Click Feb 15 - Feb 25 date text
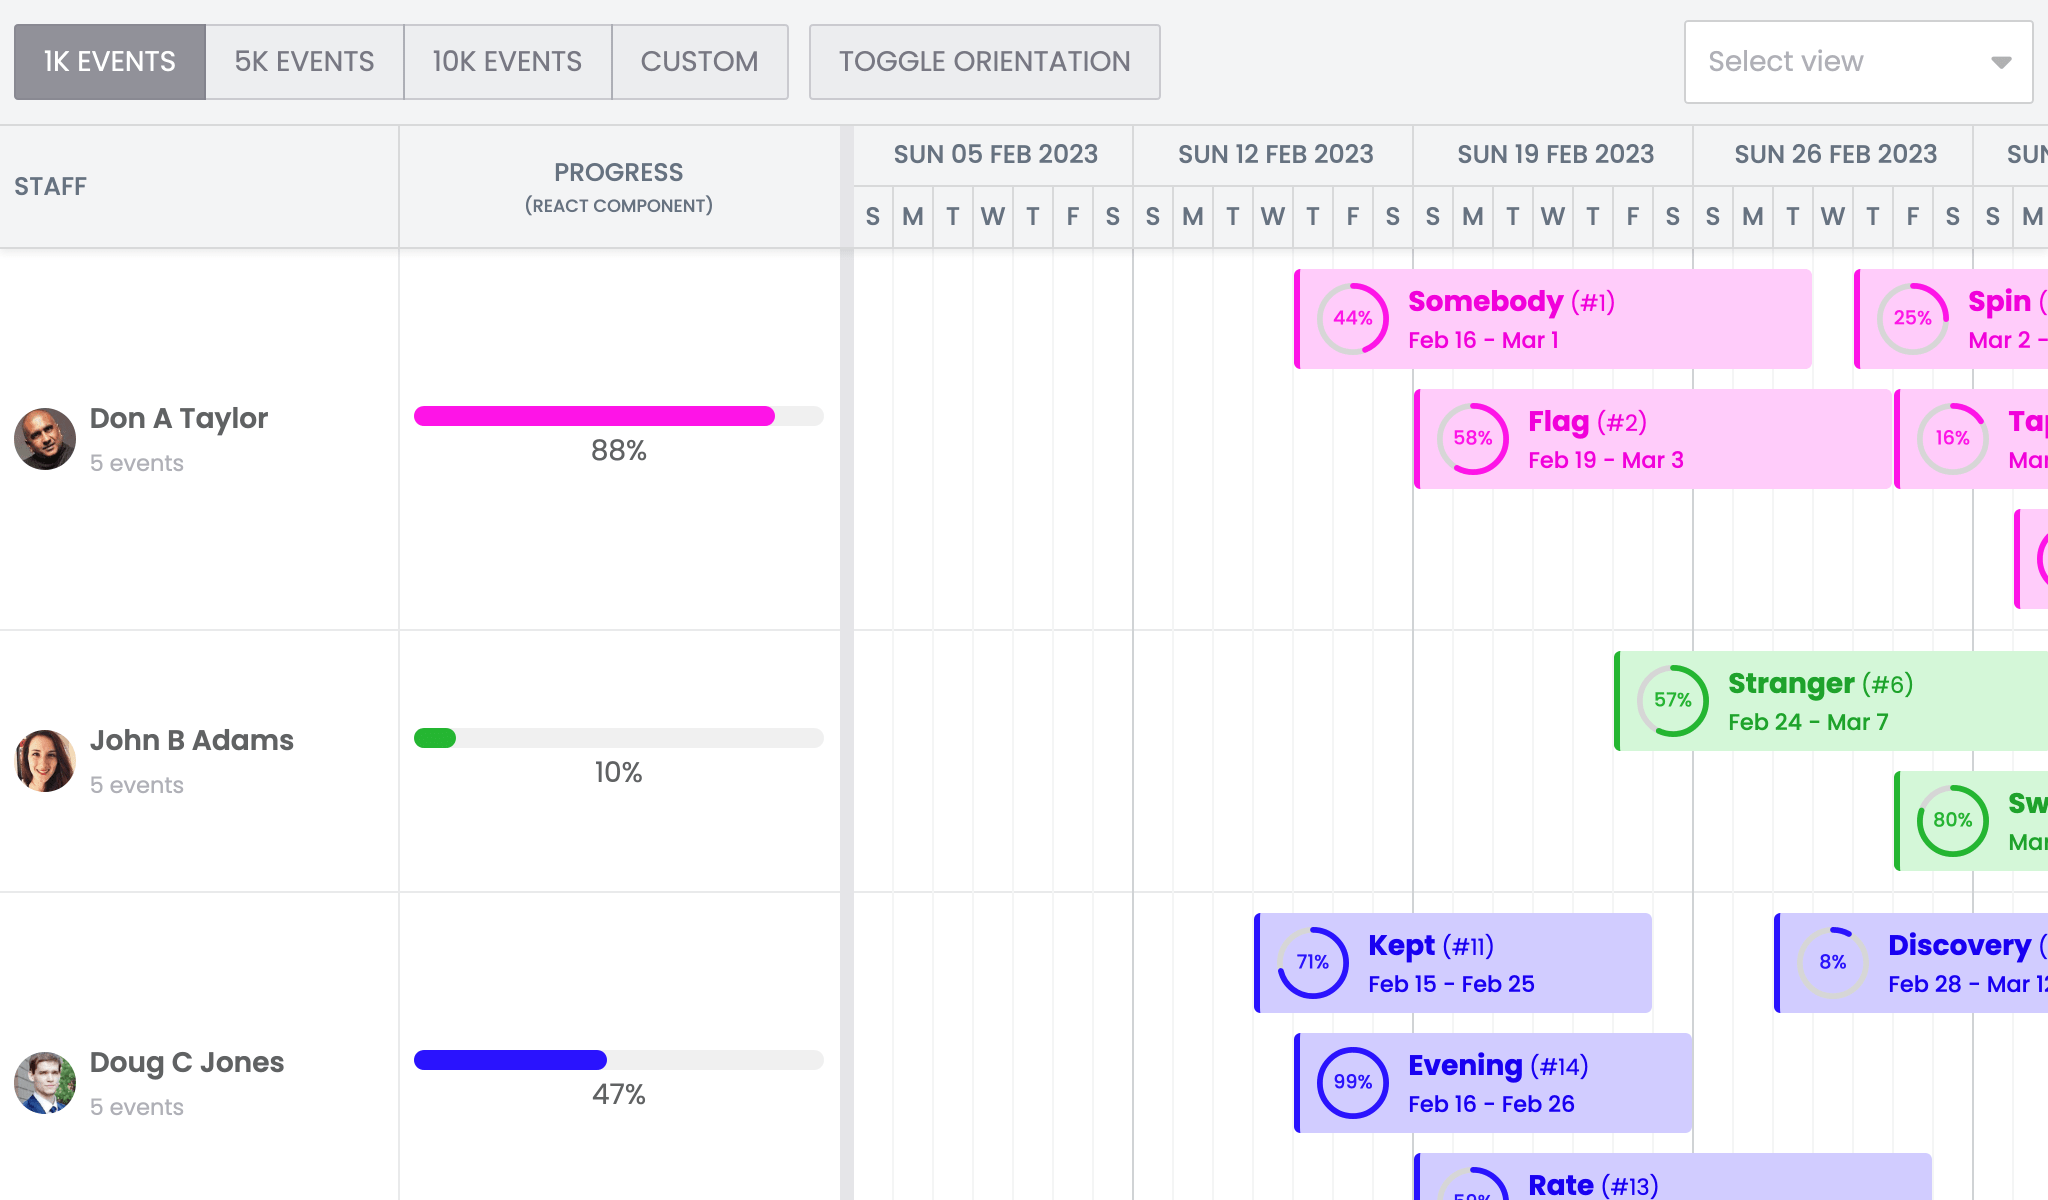2048x1200 pixels. 1451,984
